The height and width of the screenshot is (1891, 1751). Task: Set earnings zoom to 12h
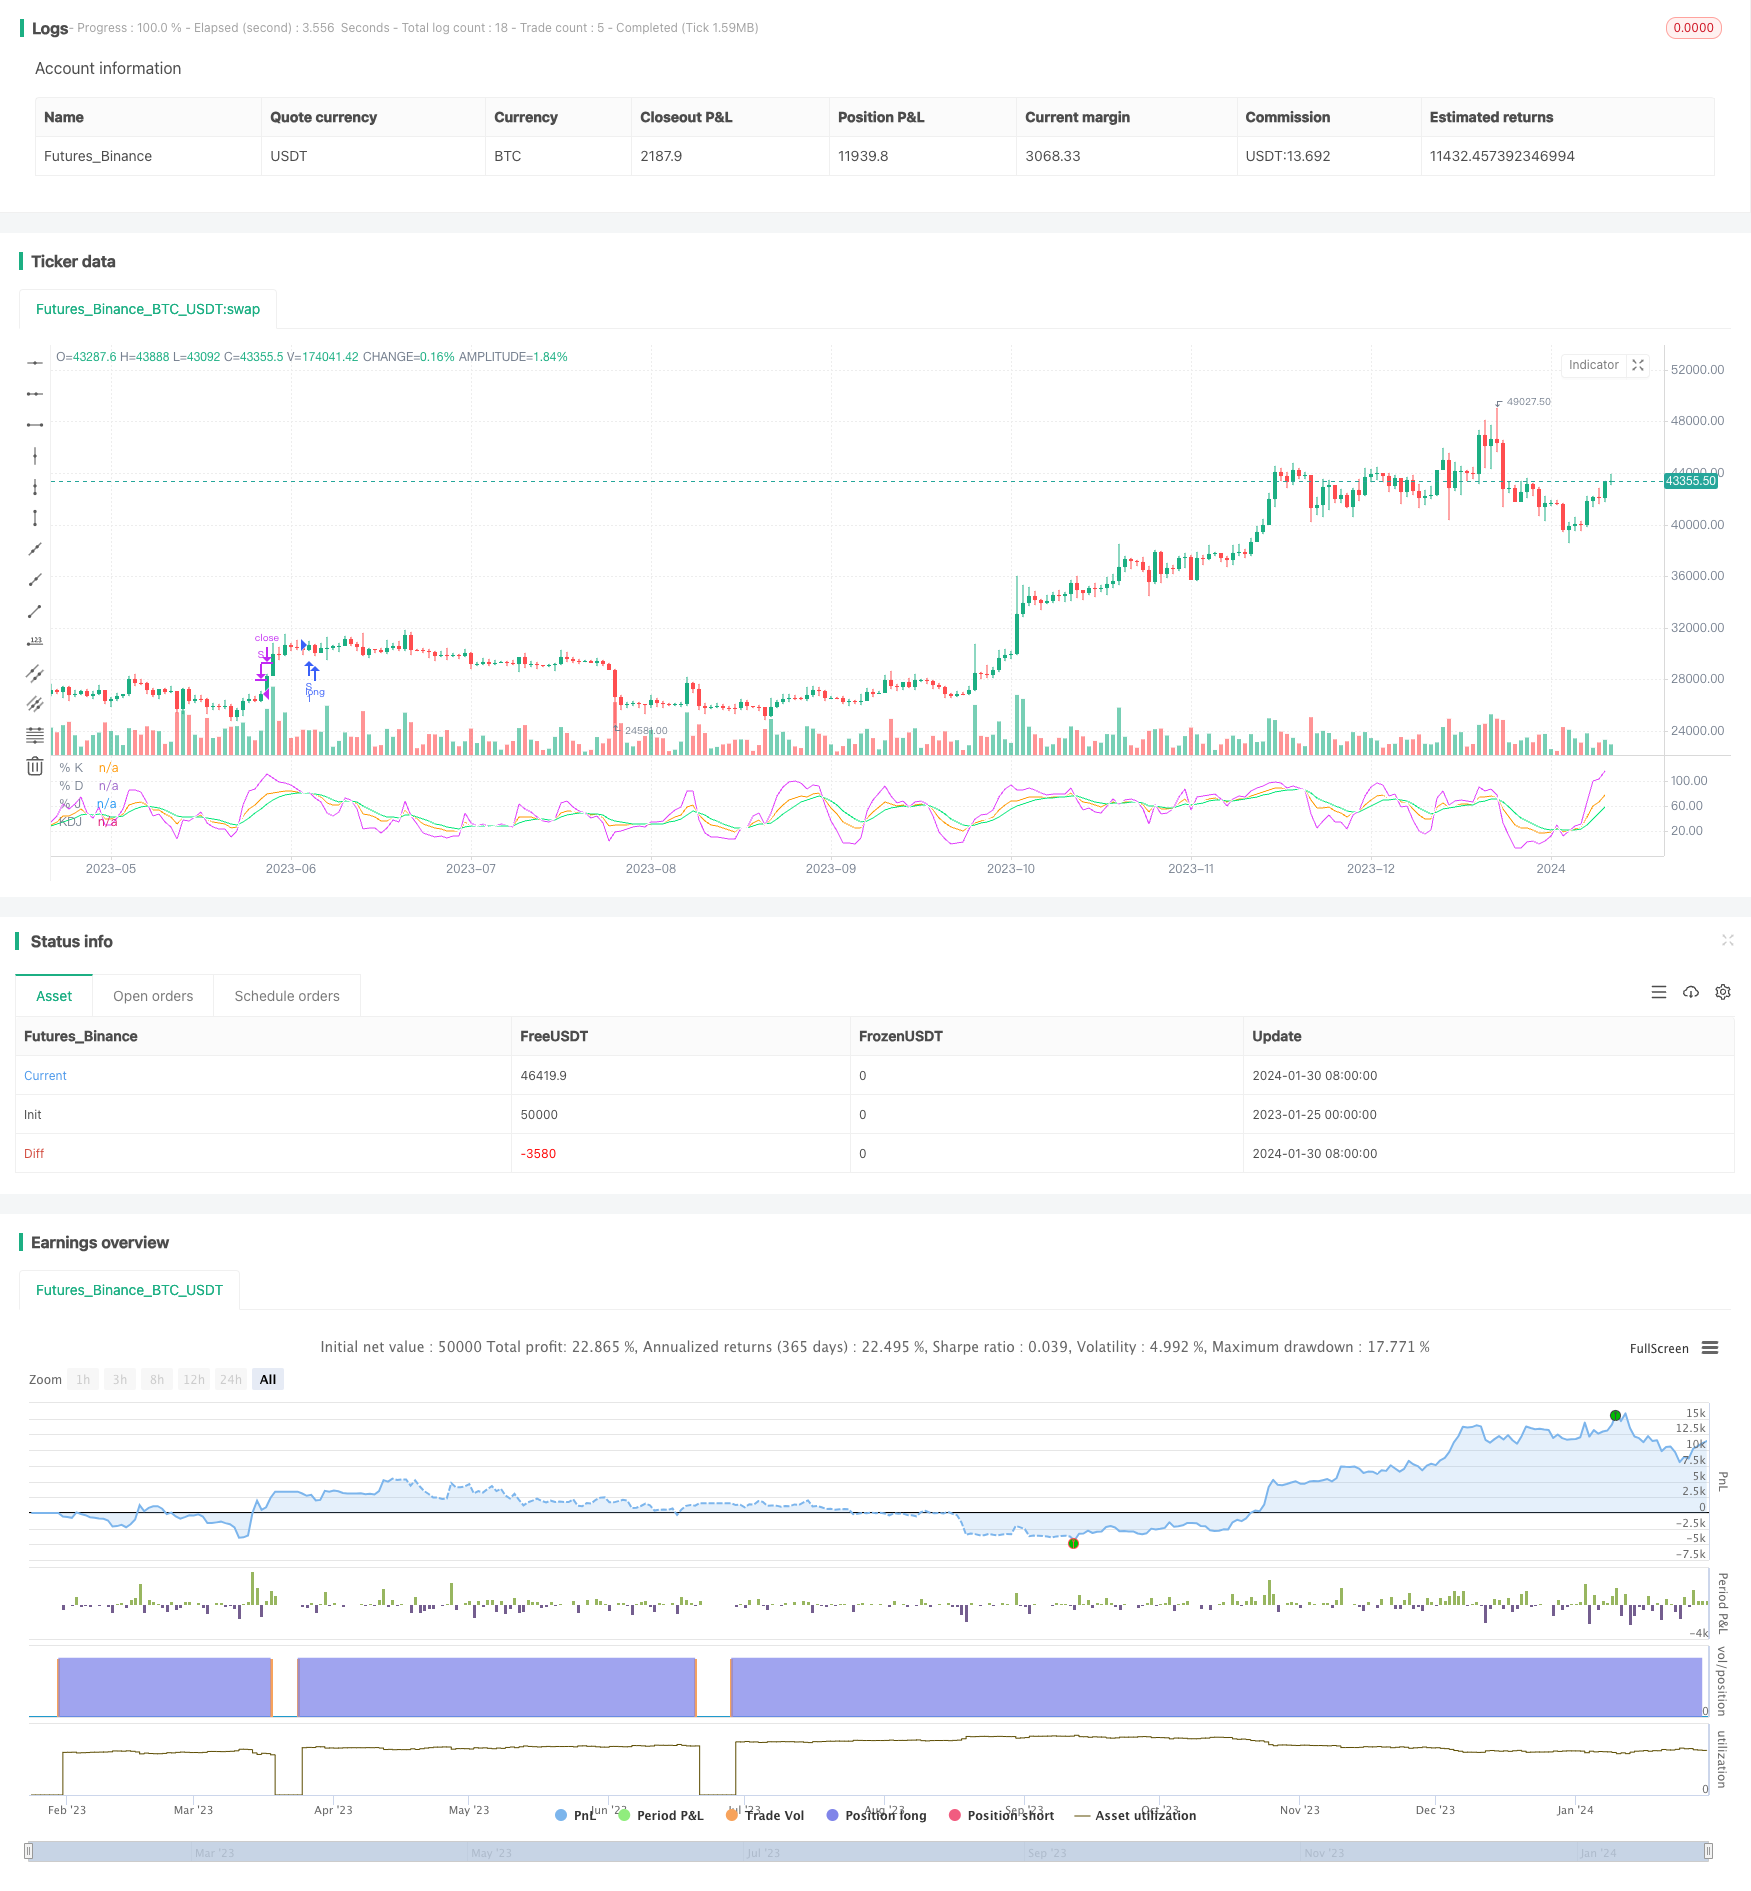pos(194,1379)
